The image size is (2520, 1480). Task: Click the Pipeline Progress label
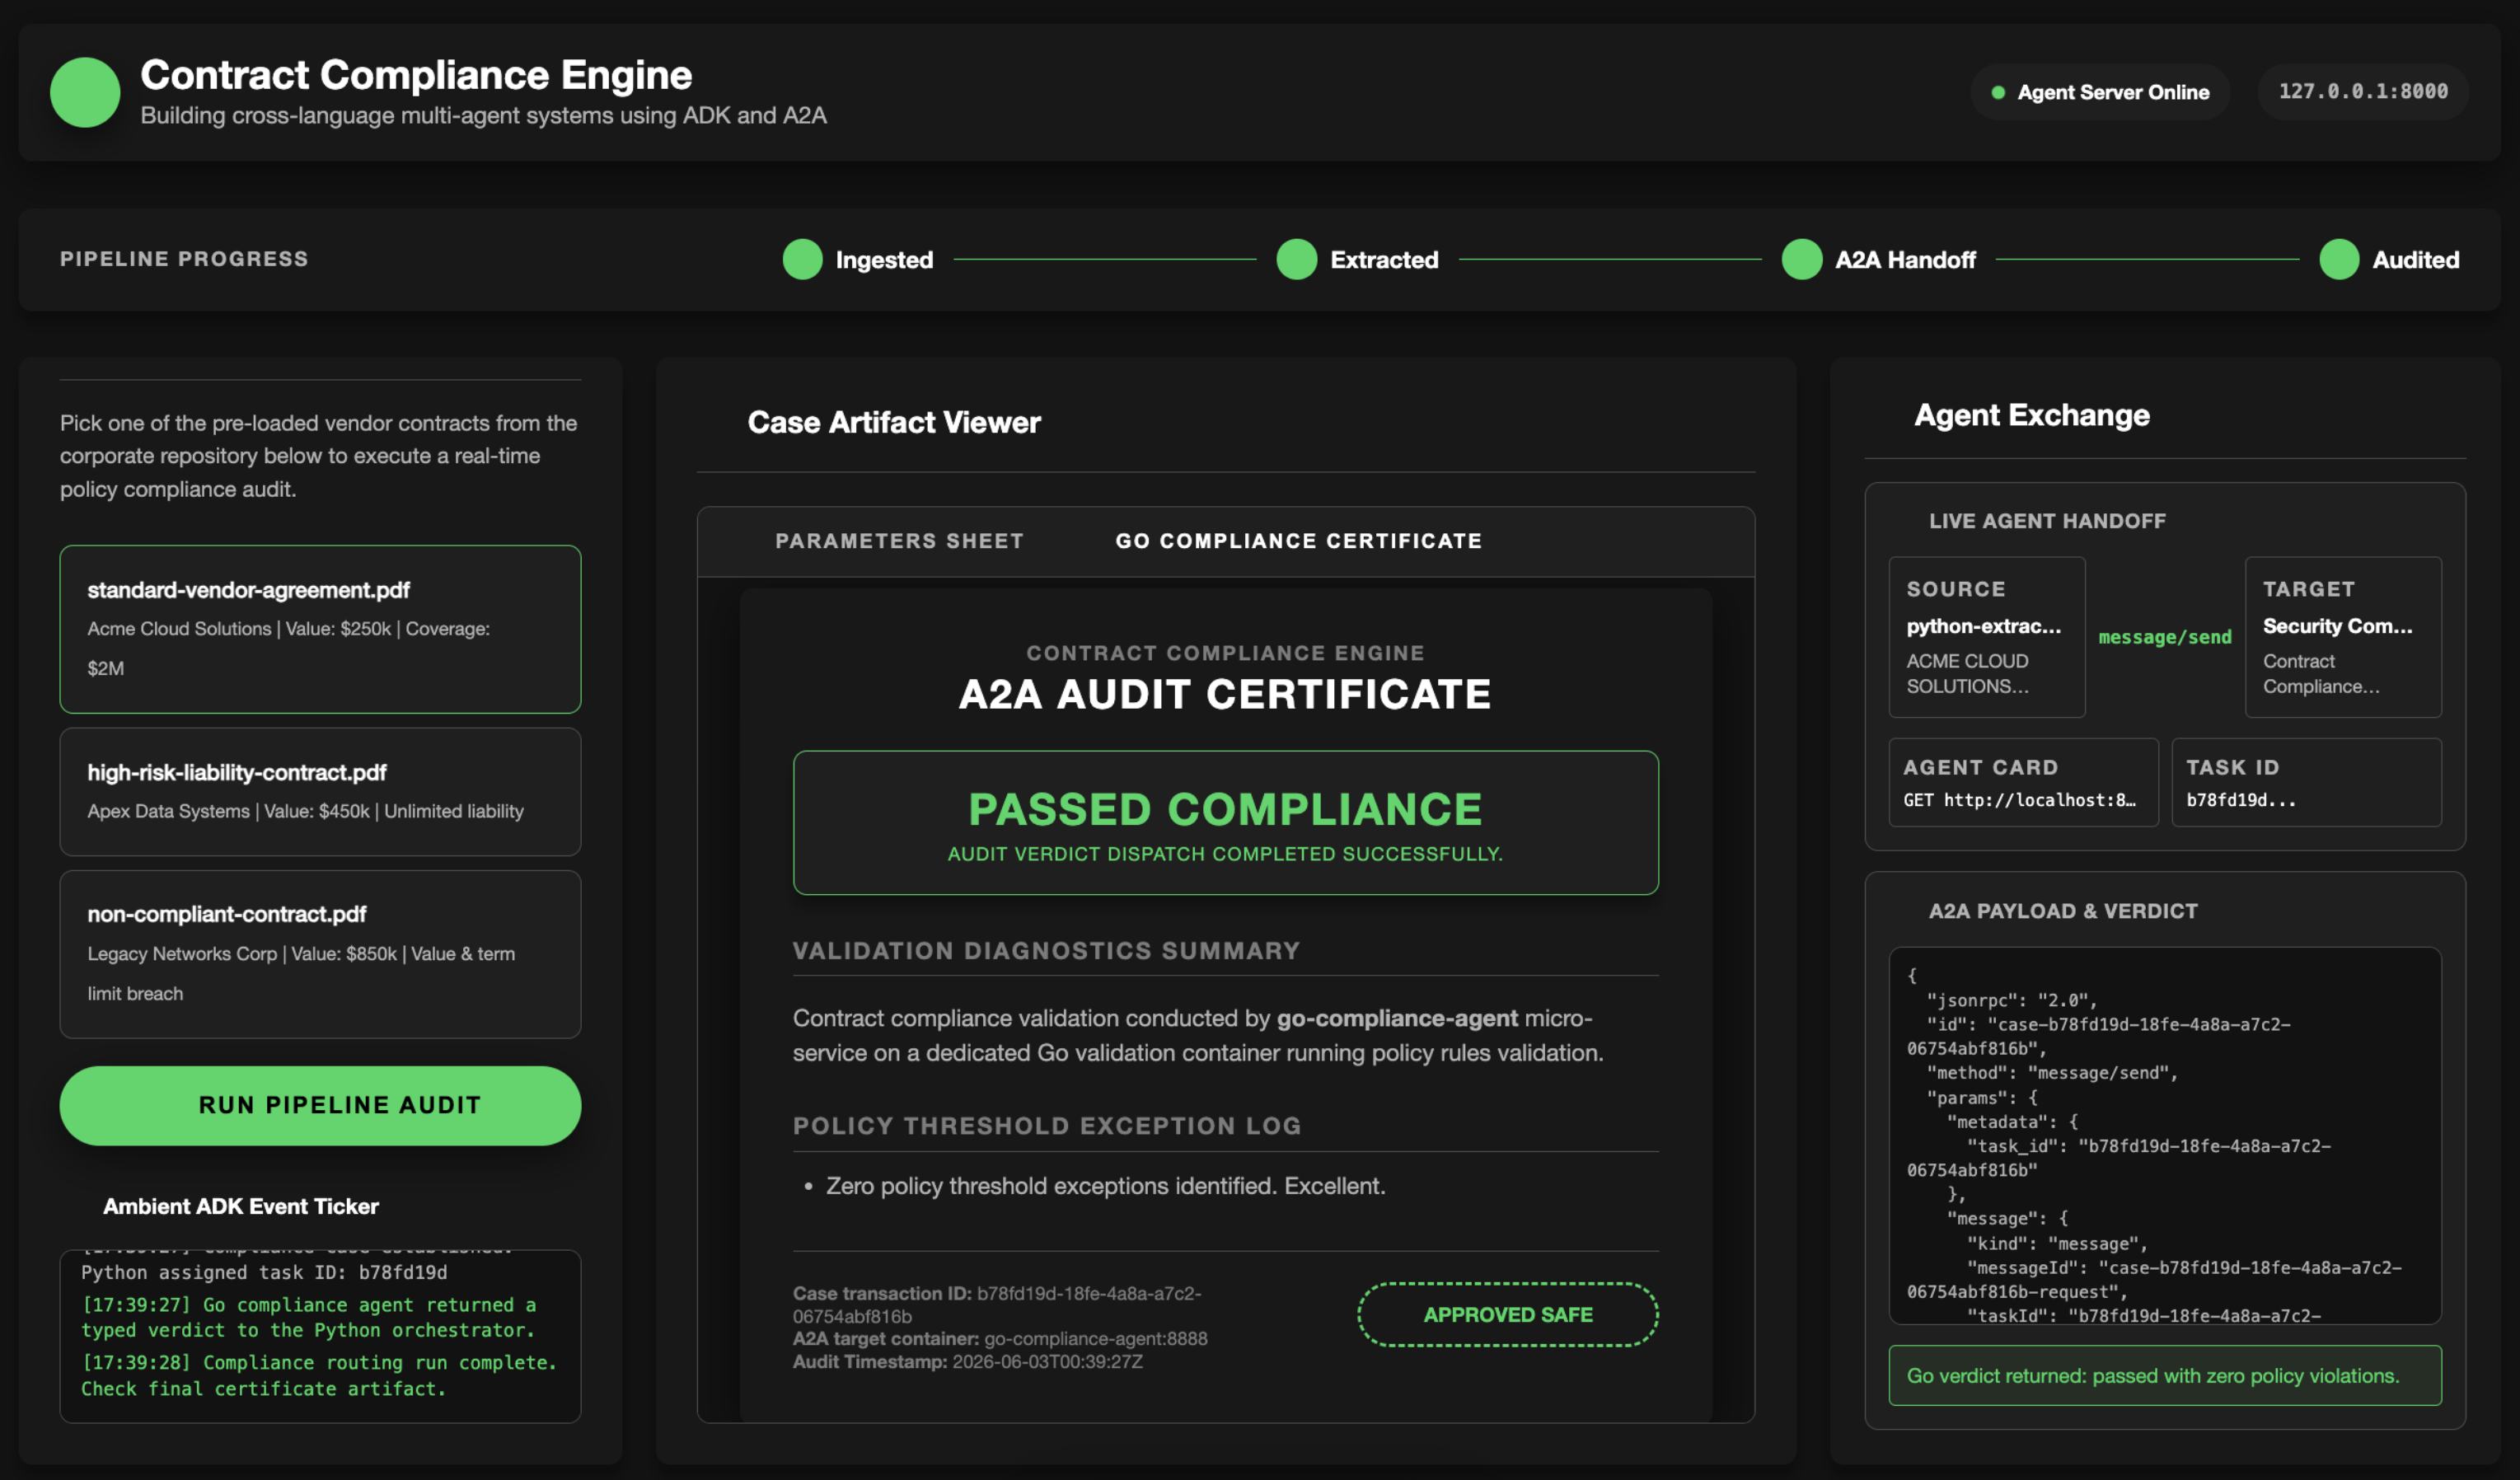184,259
